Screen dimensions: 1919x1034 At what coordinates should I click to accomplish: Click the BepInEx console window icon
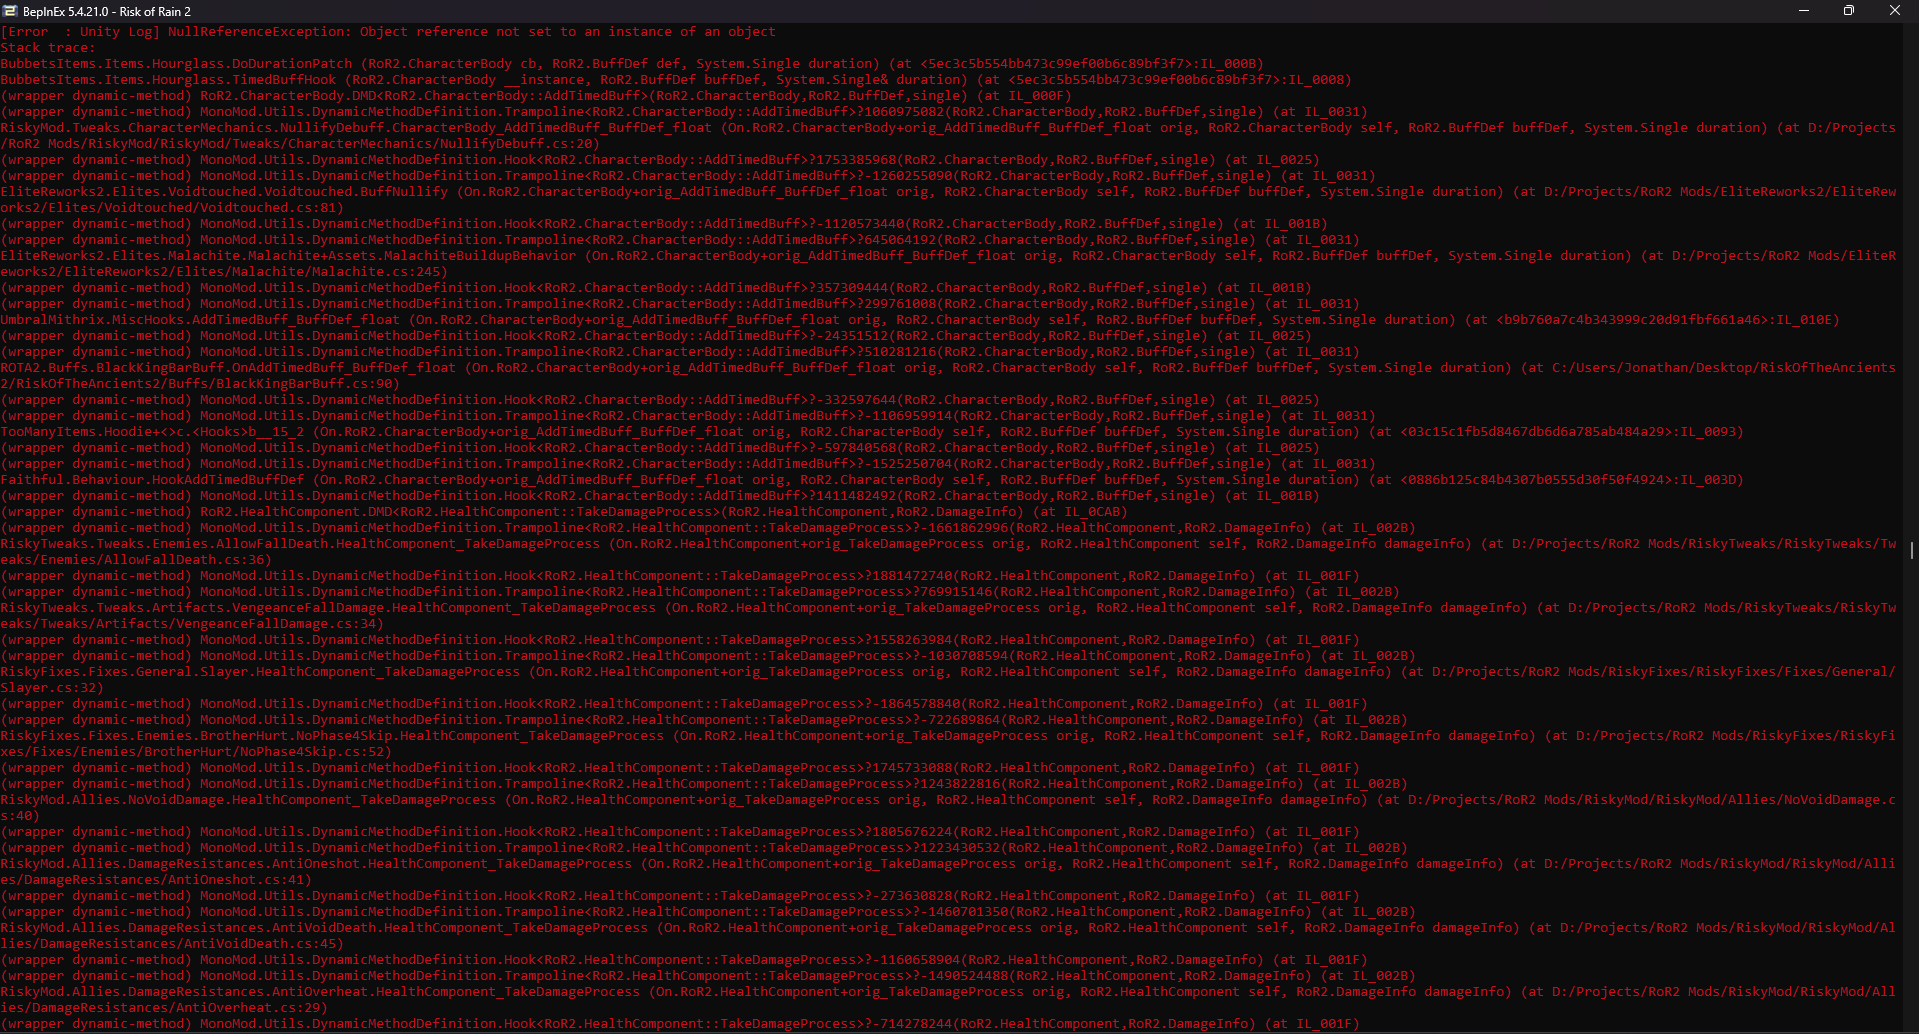pyautogui.click(x=10, y=11)
